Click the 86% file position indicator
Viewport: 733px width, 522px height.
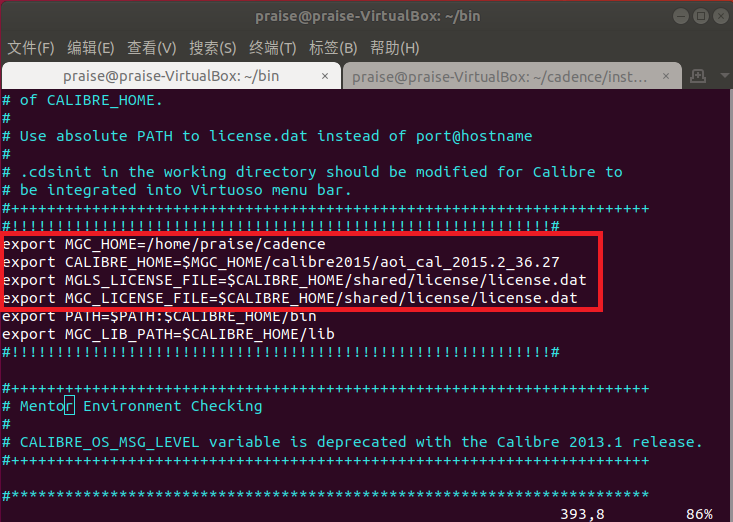click(699, 514)
